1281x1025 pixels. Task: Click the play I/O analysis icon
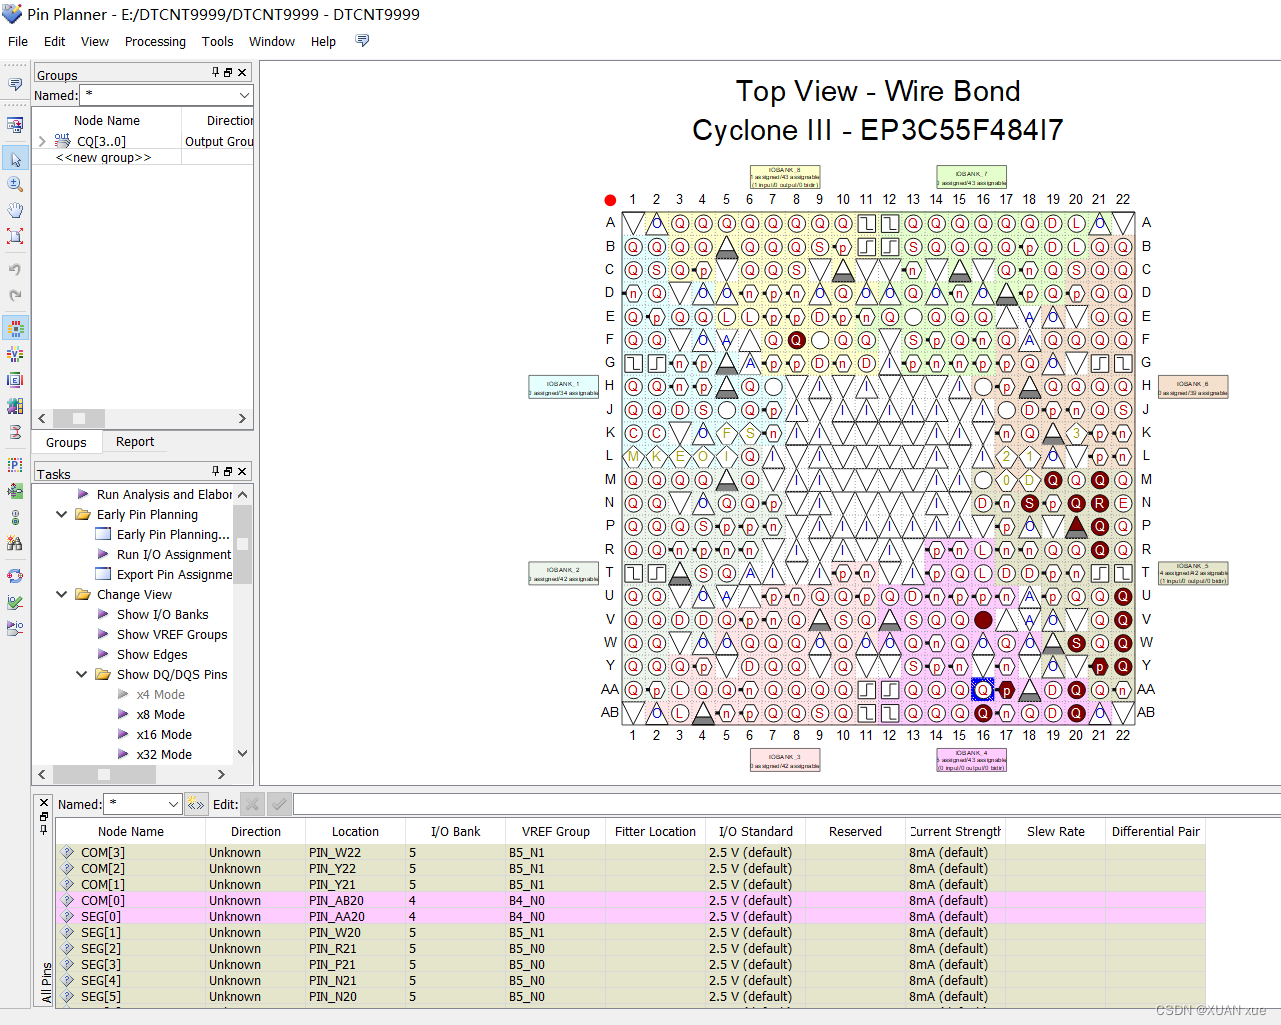tap(15, 628)
